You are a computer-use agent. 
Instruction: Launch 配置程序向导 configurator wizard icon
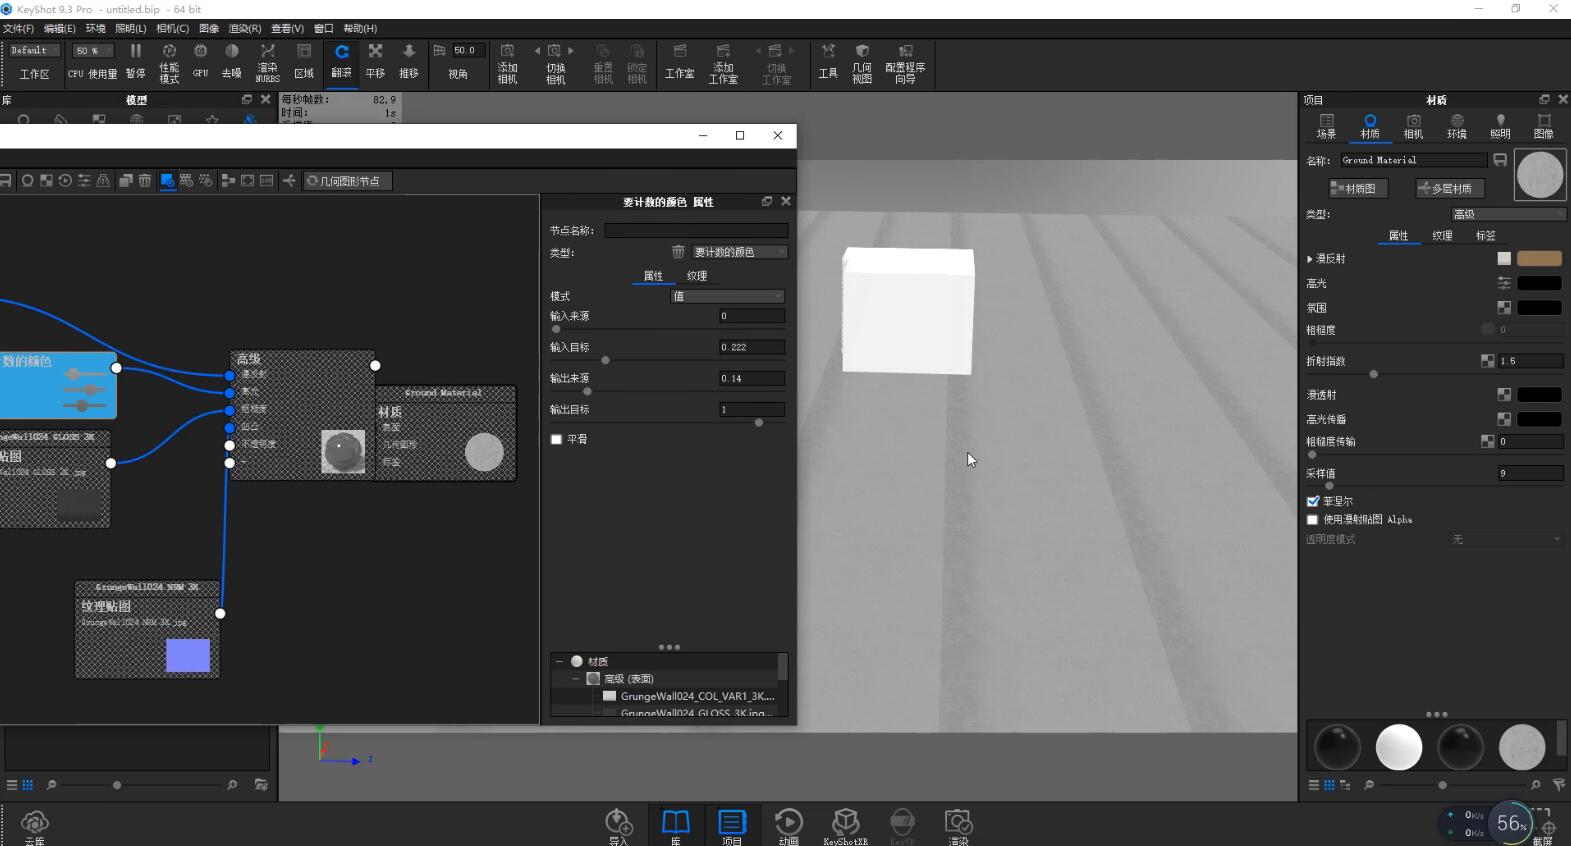pos(905,51)
